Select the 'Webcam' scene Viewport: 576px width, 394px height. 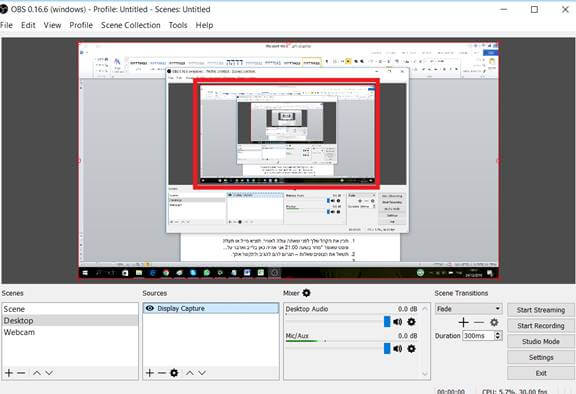(x=70, y=332)
